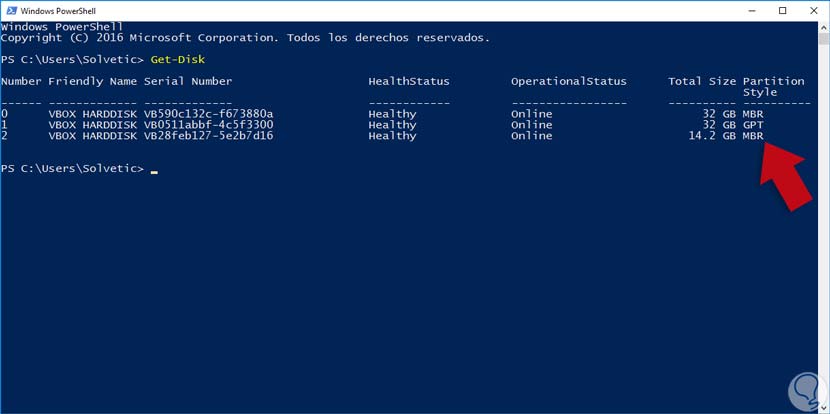The height and width of the screenshot is (414, 830).
Task: Close the Windows PowerShell window
Action: point(813,10)
